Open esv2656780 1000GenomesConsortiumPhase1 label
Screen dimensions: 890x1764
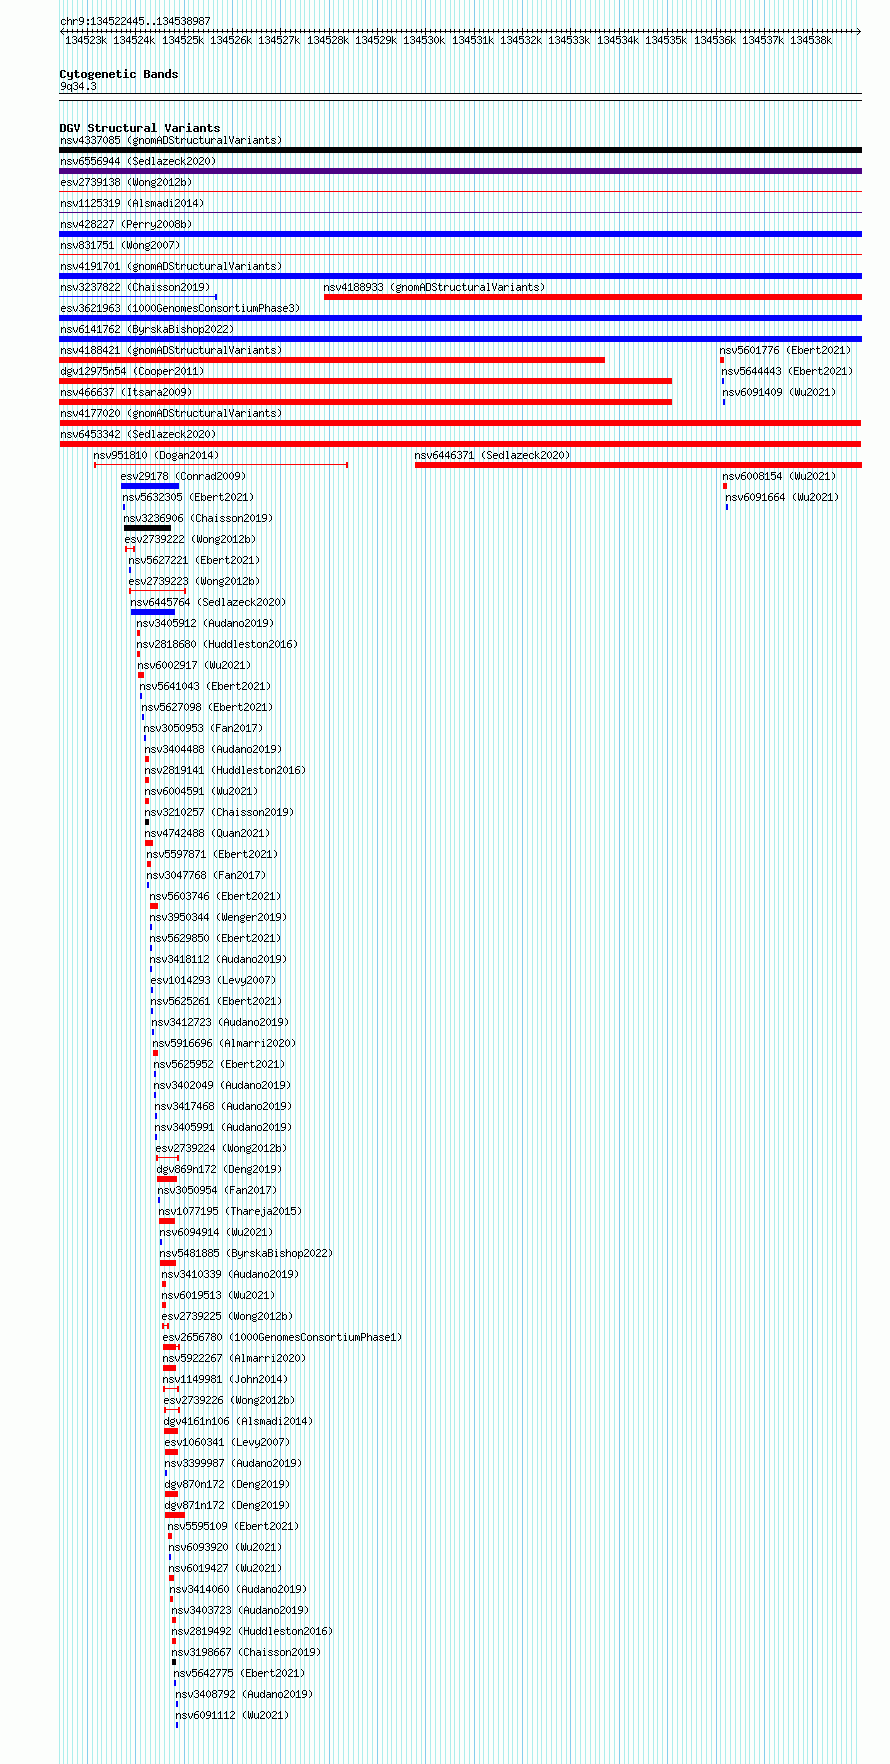point(283,1338)
